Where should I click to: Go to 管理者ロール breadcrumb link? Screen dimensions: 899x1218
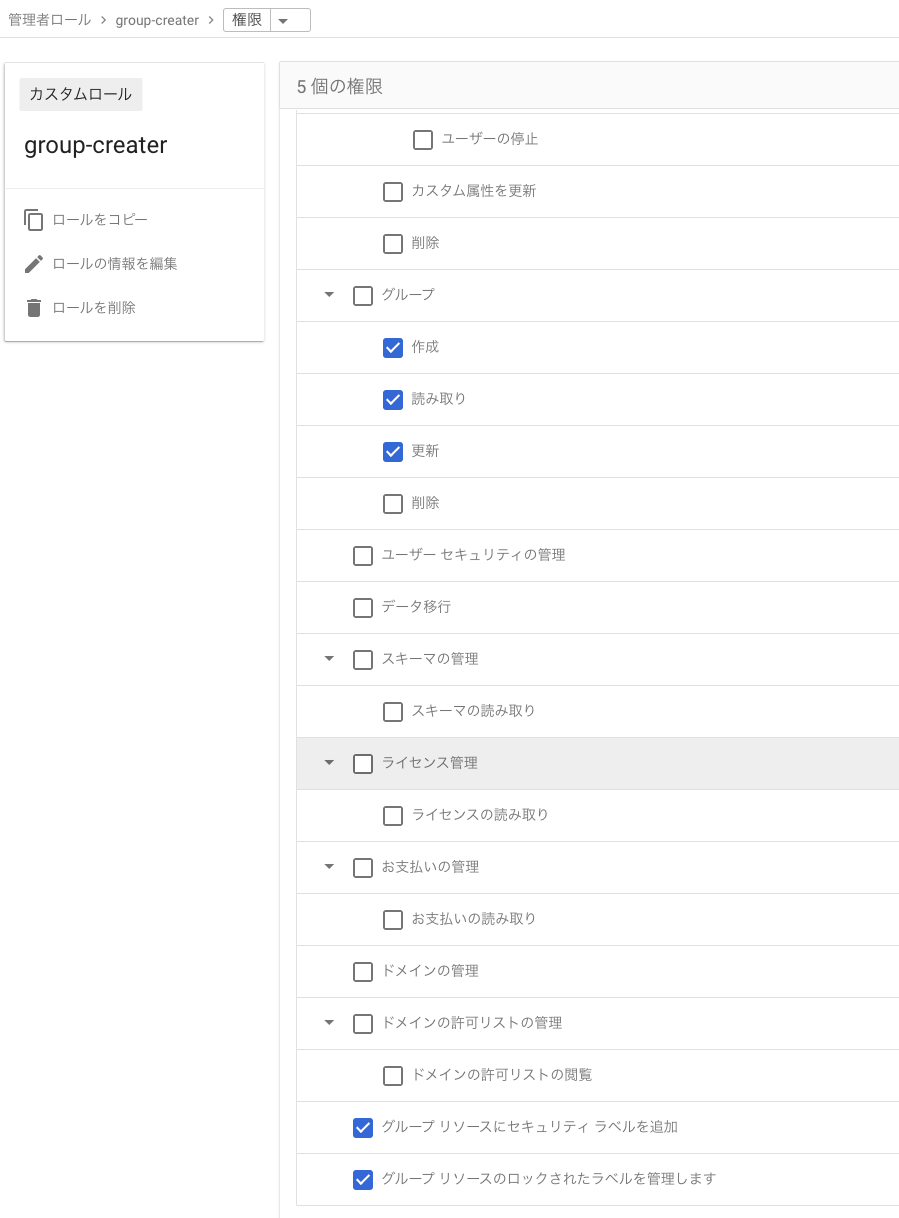pyautogui.click(x=49, y=20)
